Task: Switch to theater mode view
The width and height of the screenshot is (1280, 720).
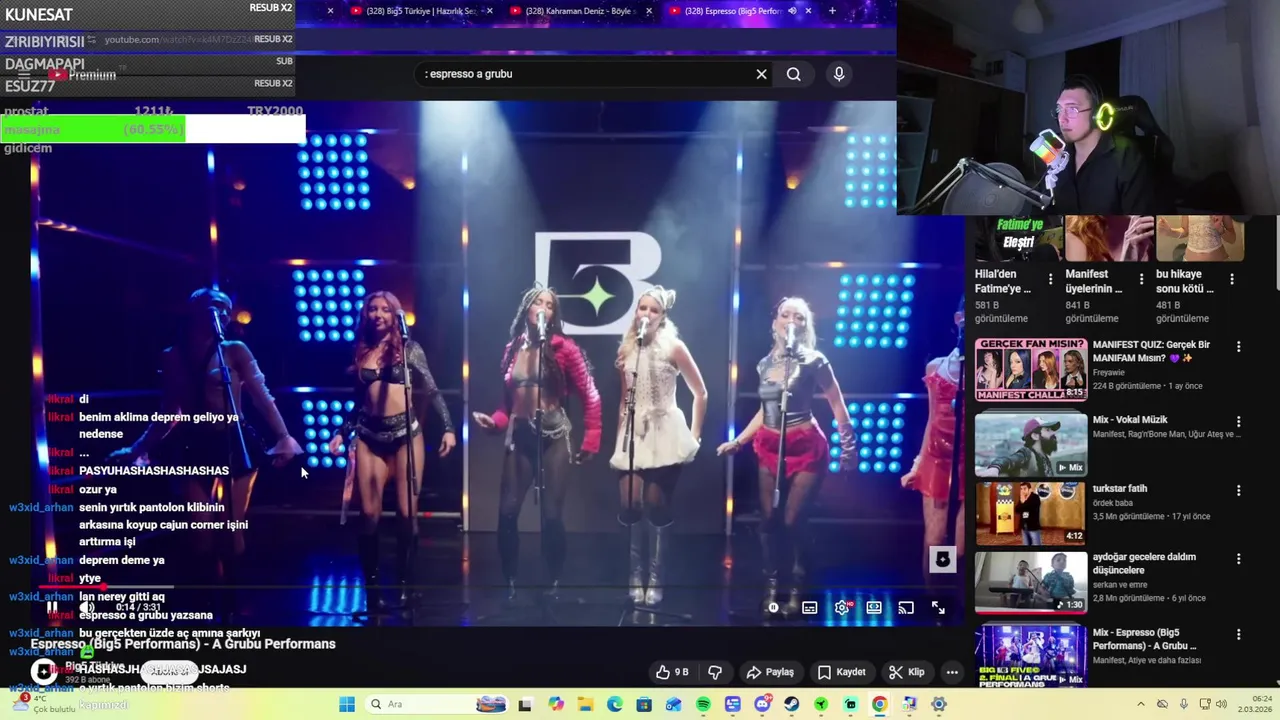Action: (874, 607)
